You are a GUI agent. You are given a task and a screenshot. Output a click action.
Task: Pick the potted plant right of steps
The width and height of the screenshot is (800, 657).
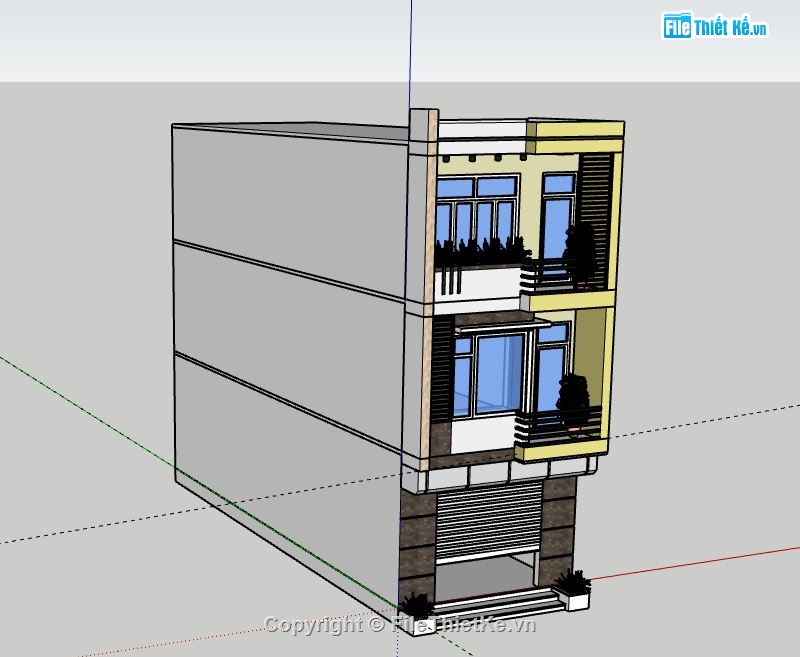[573, 590]
